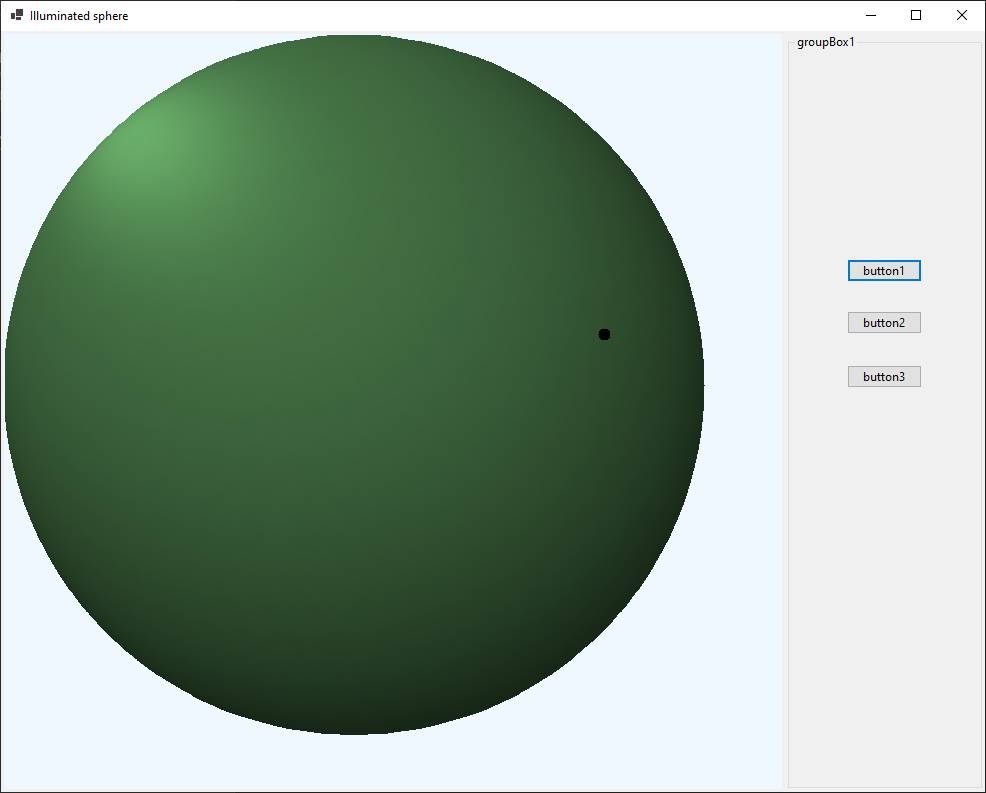Close the Illuminated sphere window
Viewport: 986px width, 793px height.
[x=962, y=15]
